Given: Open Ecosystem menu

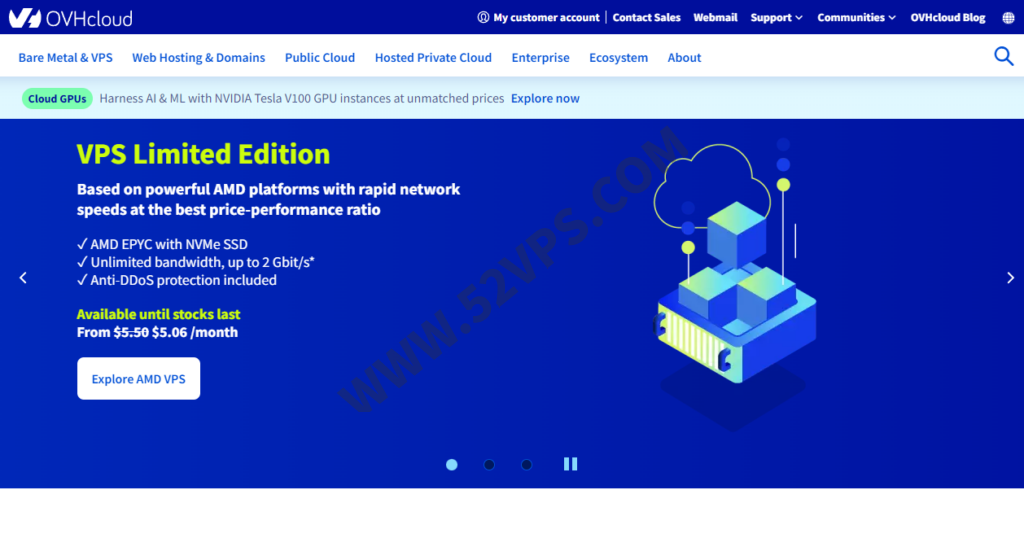Looking at the screenshot, I should click(x=618, y=57).
